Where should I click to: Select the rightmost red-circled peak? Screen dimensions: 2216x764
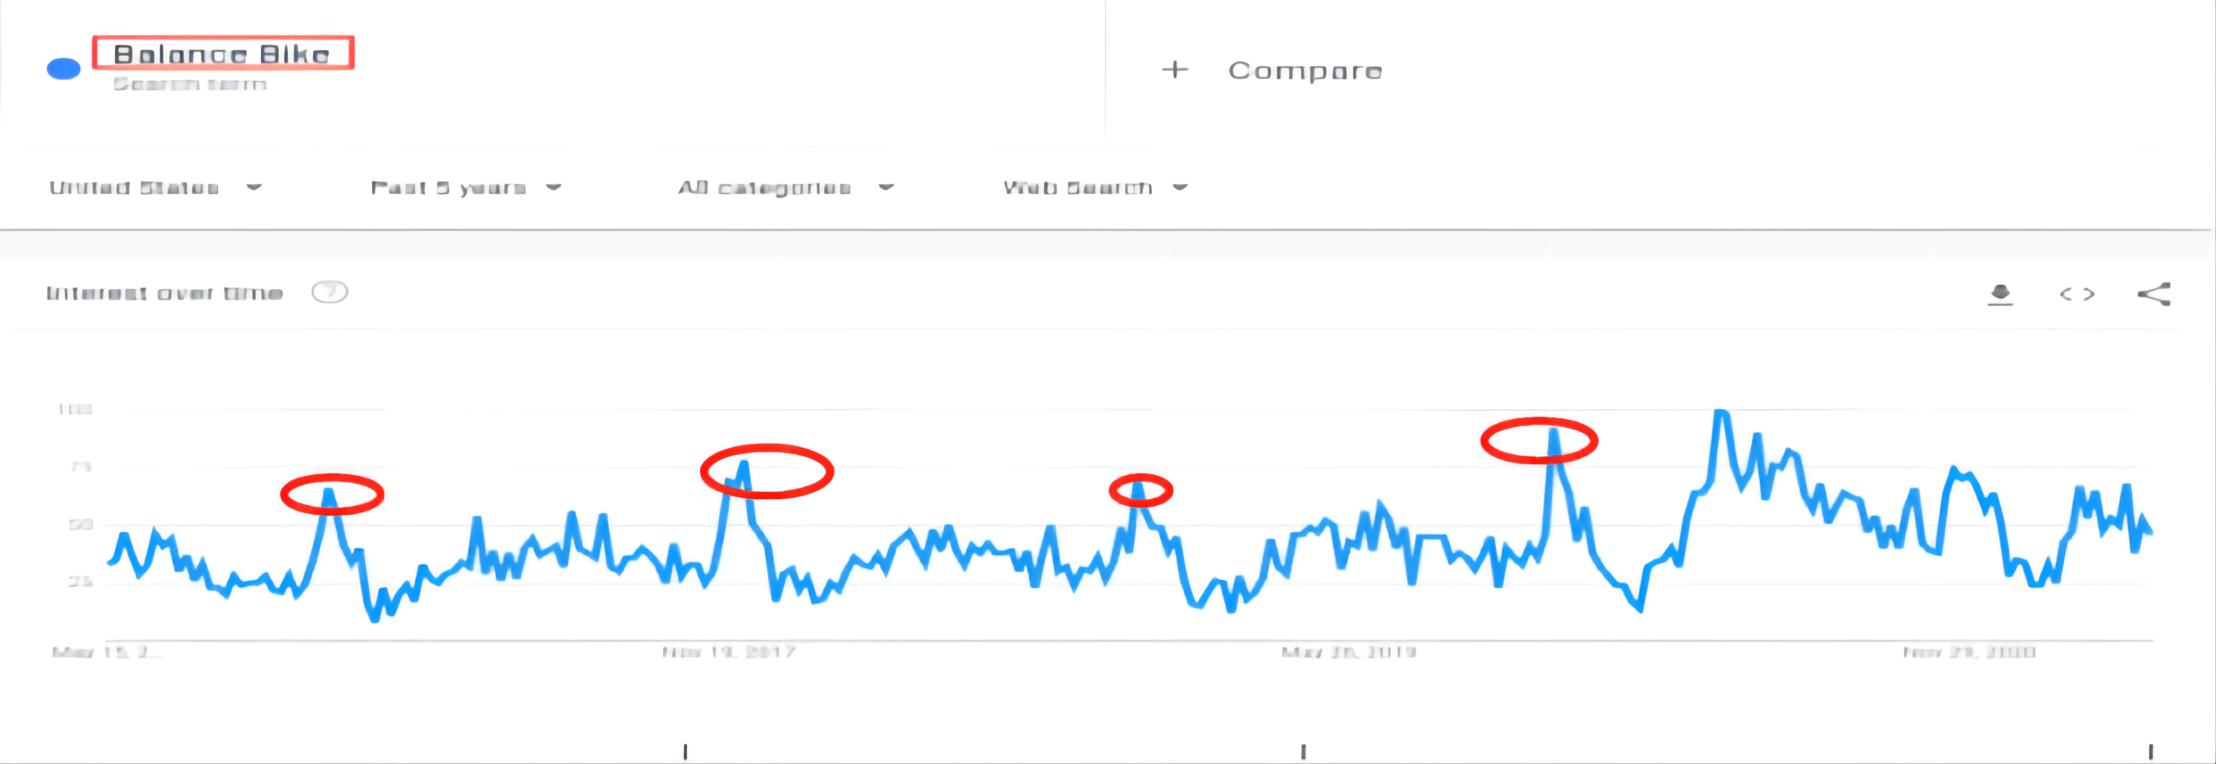click(x=1538, y=440)
